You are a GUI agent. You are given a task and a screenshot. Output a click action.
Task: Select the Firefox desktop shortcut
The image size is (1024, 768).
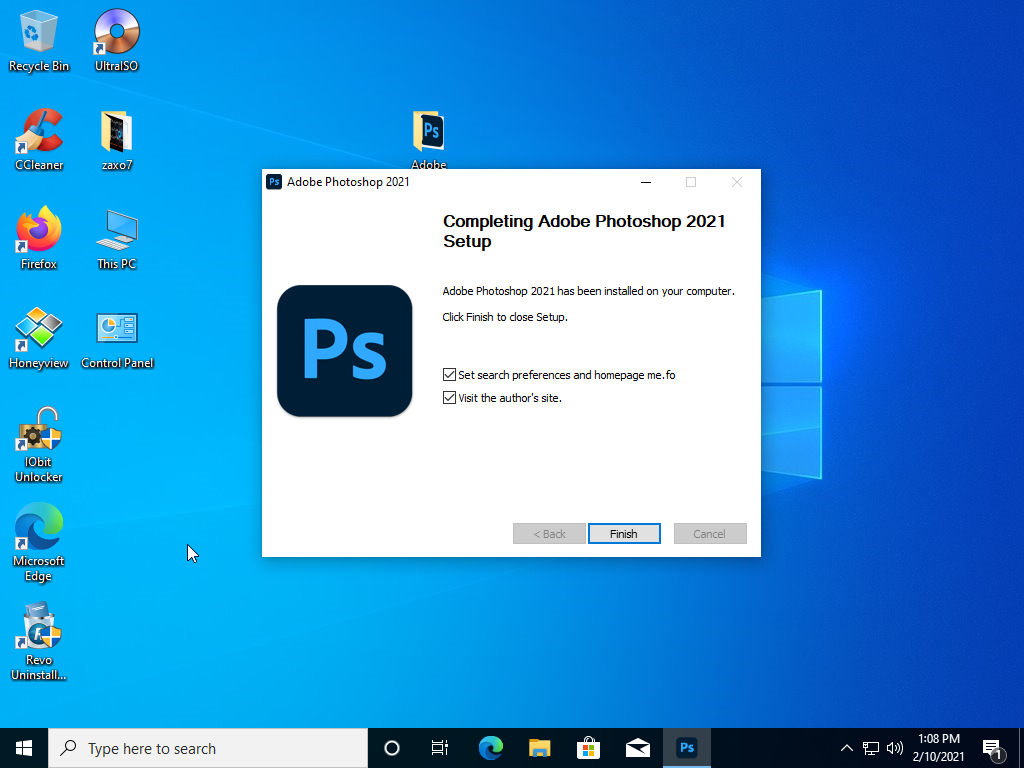click(x=39, y=238)
